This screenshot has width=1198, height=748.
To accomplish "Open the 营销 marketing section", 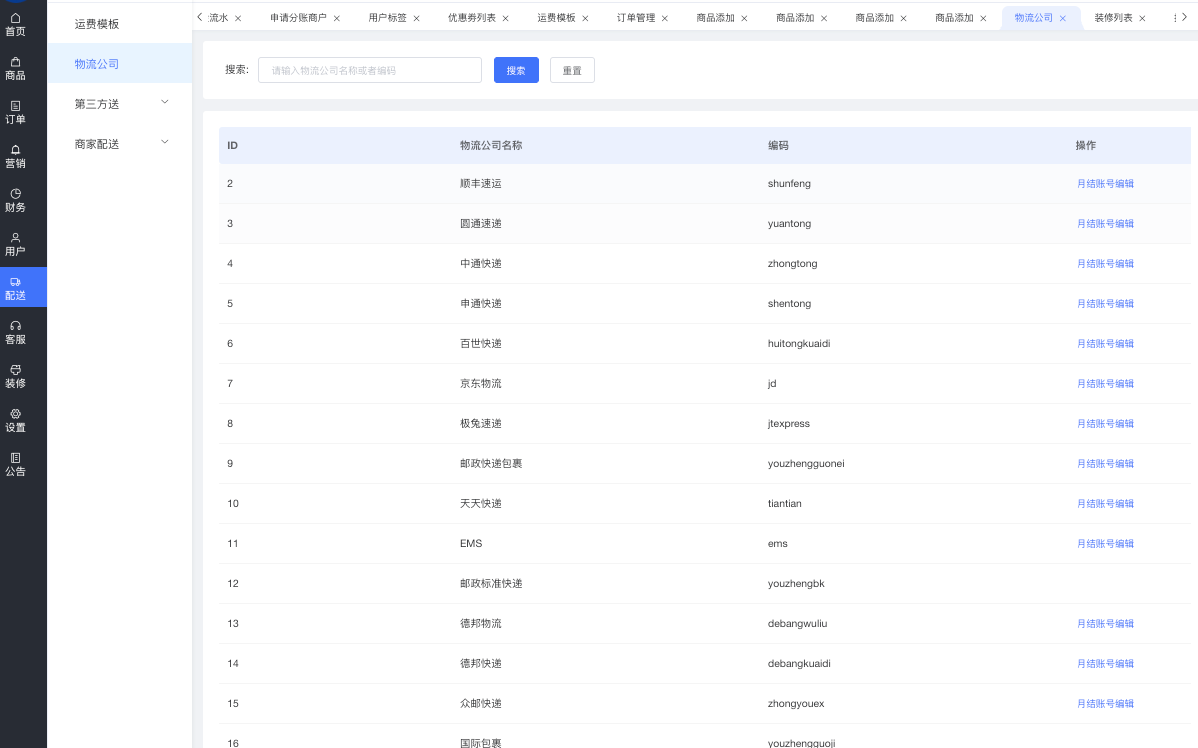I will click(15, 157).
